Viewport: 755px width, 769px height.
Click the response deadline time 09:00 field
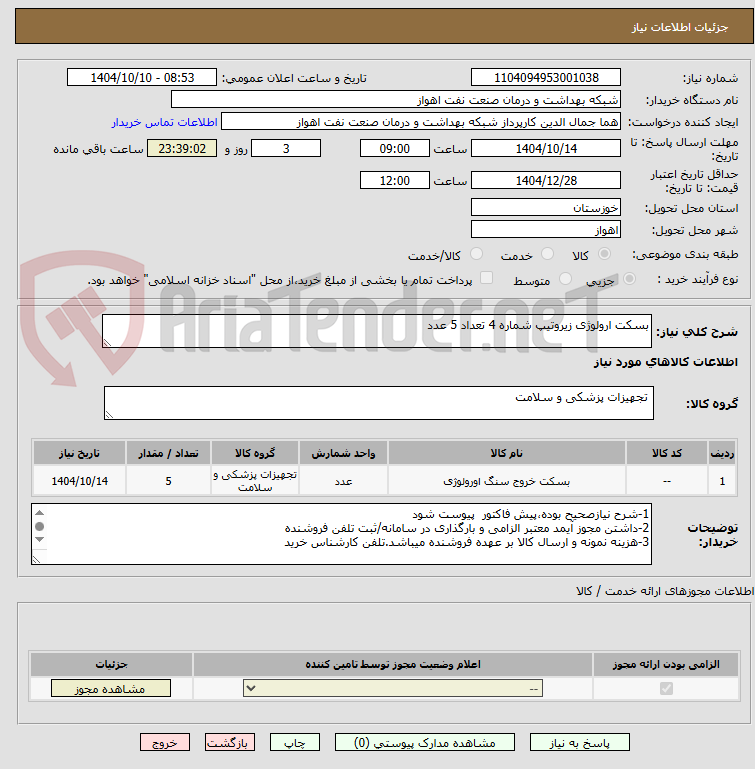[394, 149]
